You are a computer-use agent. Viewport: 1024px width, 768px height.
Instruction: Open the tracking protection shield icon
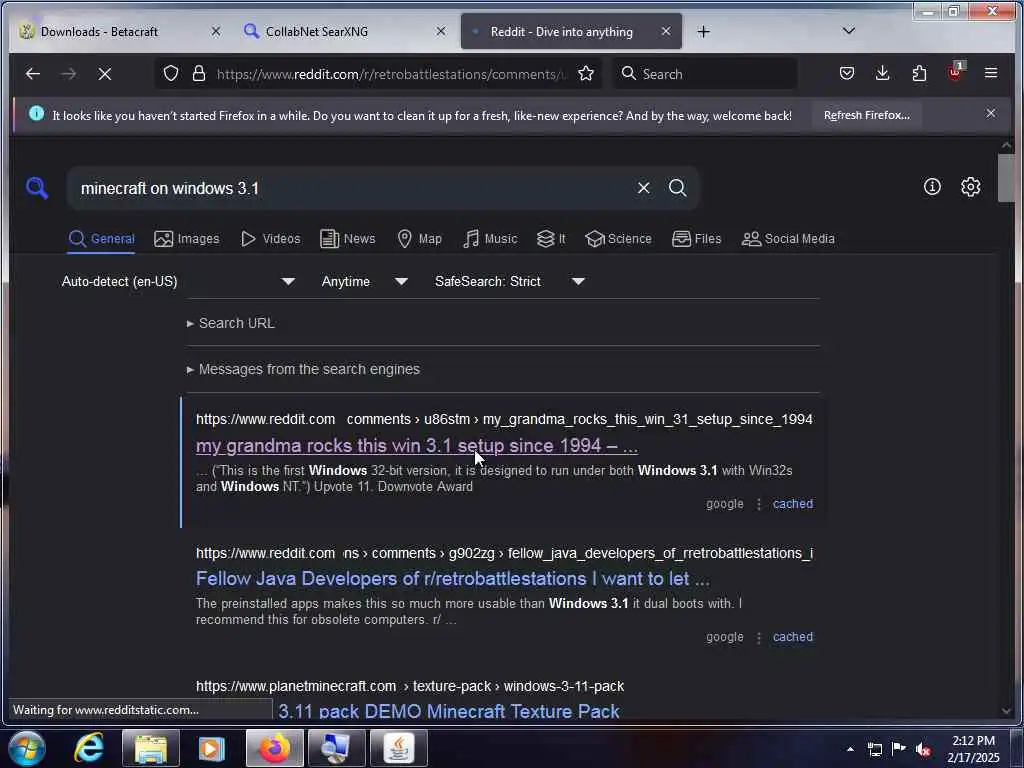170,74
